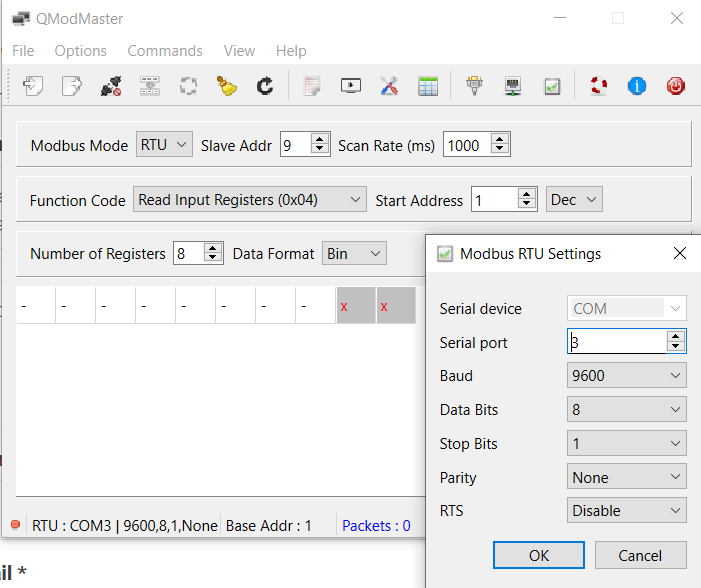Image resolution: width=701 pixels, height=588 pixels.
Task: Click the Connect plug toolbar icon
Action: point(110,86)
